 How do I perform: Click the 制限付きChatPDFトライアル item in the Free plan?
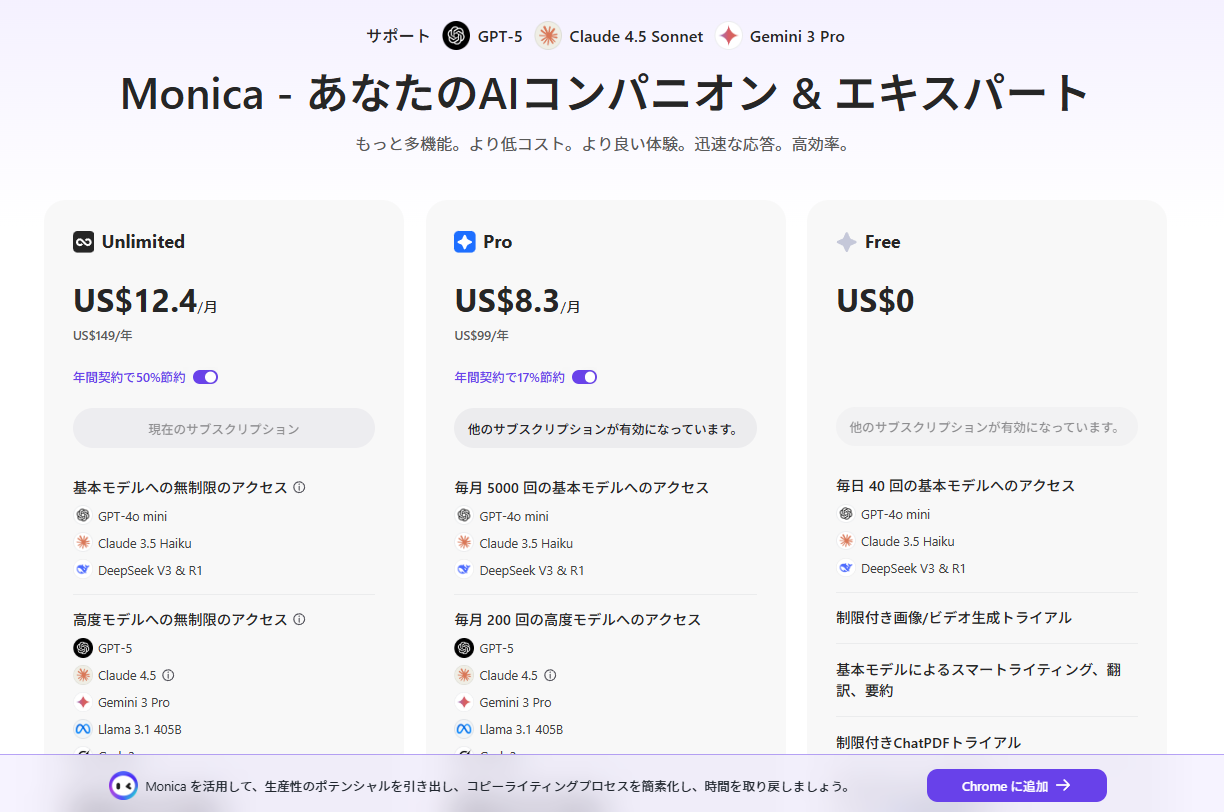[928, 743]
